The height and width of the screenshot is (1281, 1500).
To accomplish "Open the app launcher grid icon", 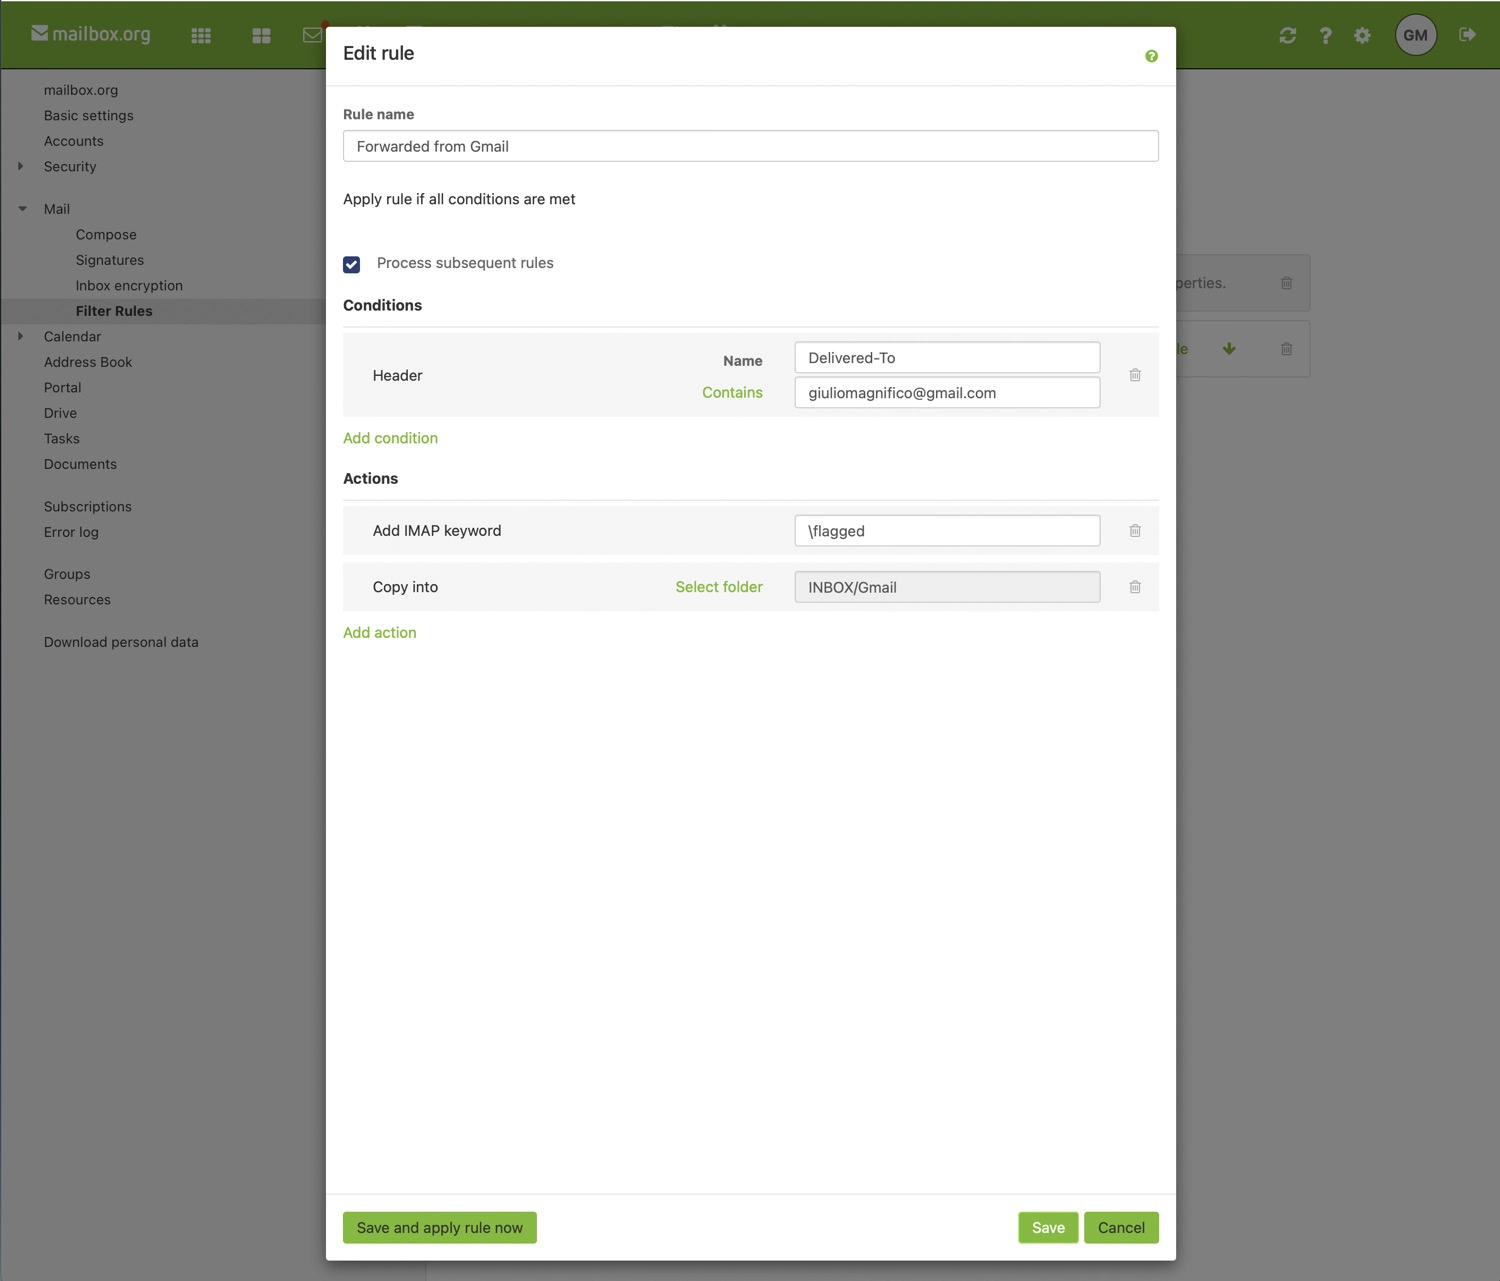I will [x=201, y=35].
